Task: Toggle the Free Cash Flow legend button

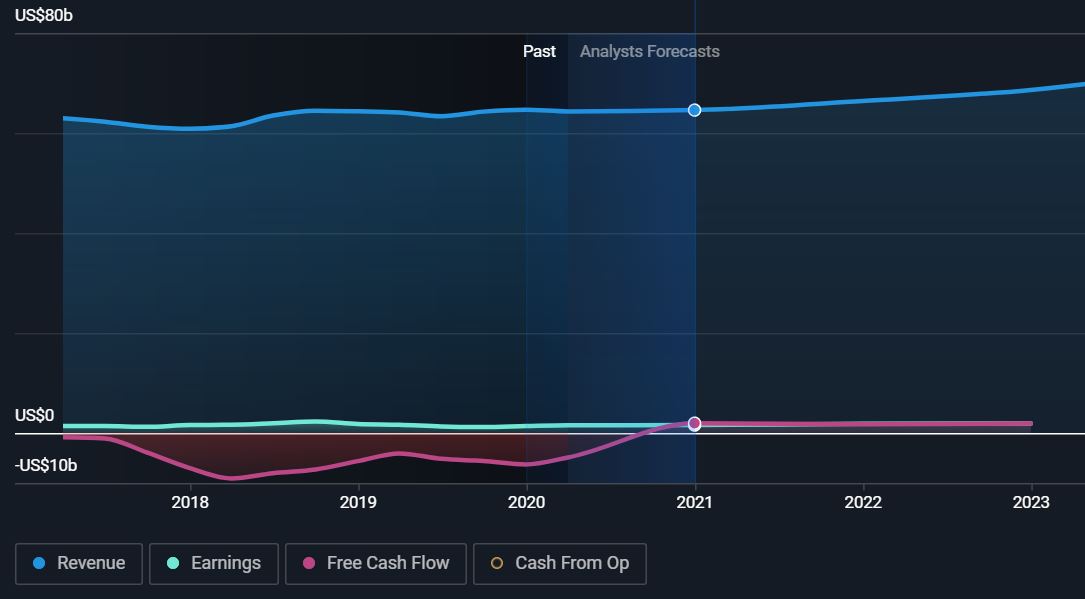Action: click(x=376, y=563)
